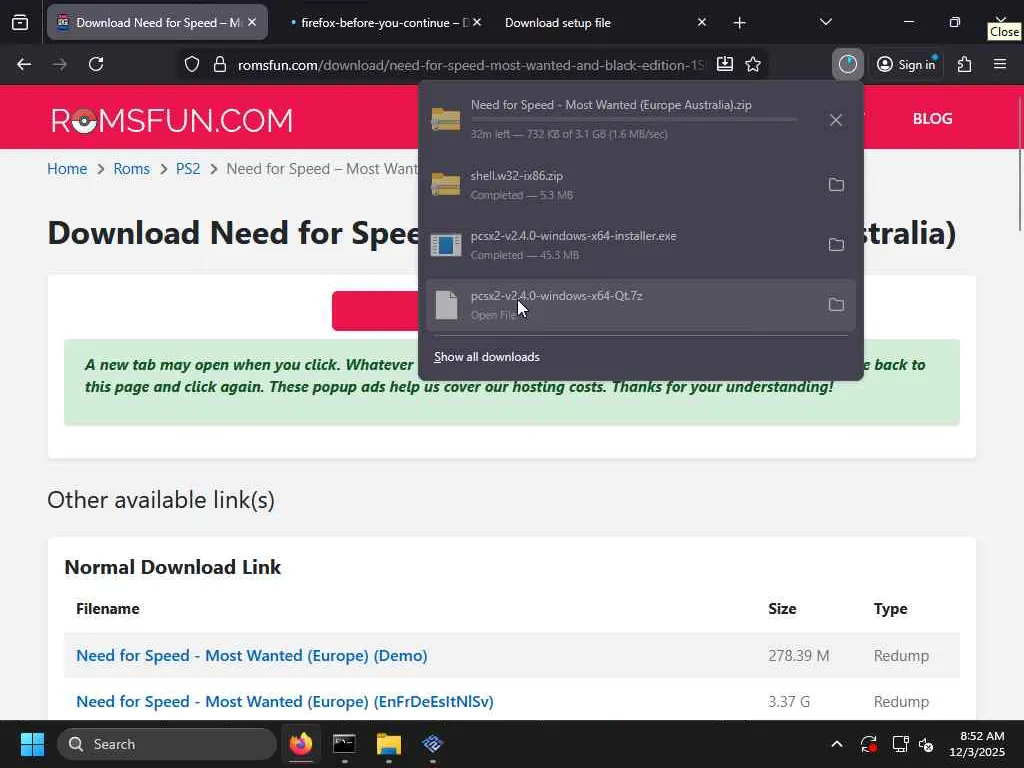Open Firefox from the taskbar
This screenshot has height=768, width=1024.
point(301,744)
